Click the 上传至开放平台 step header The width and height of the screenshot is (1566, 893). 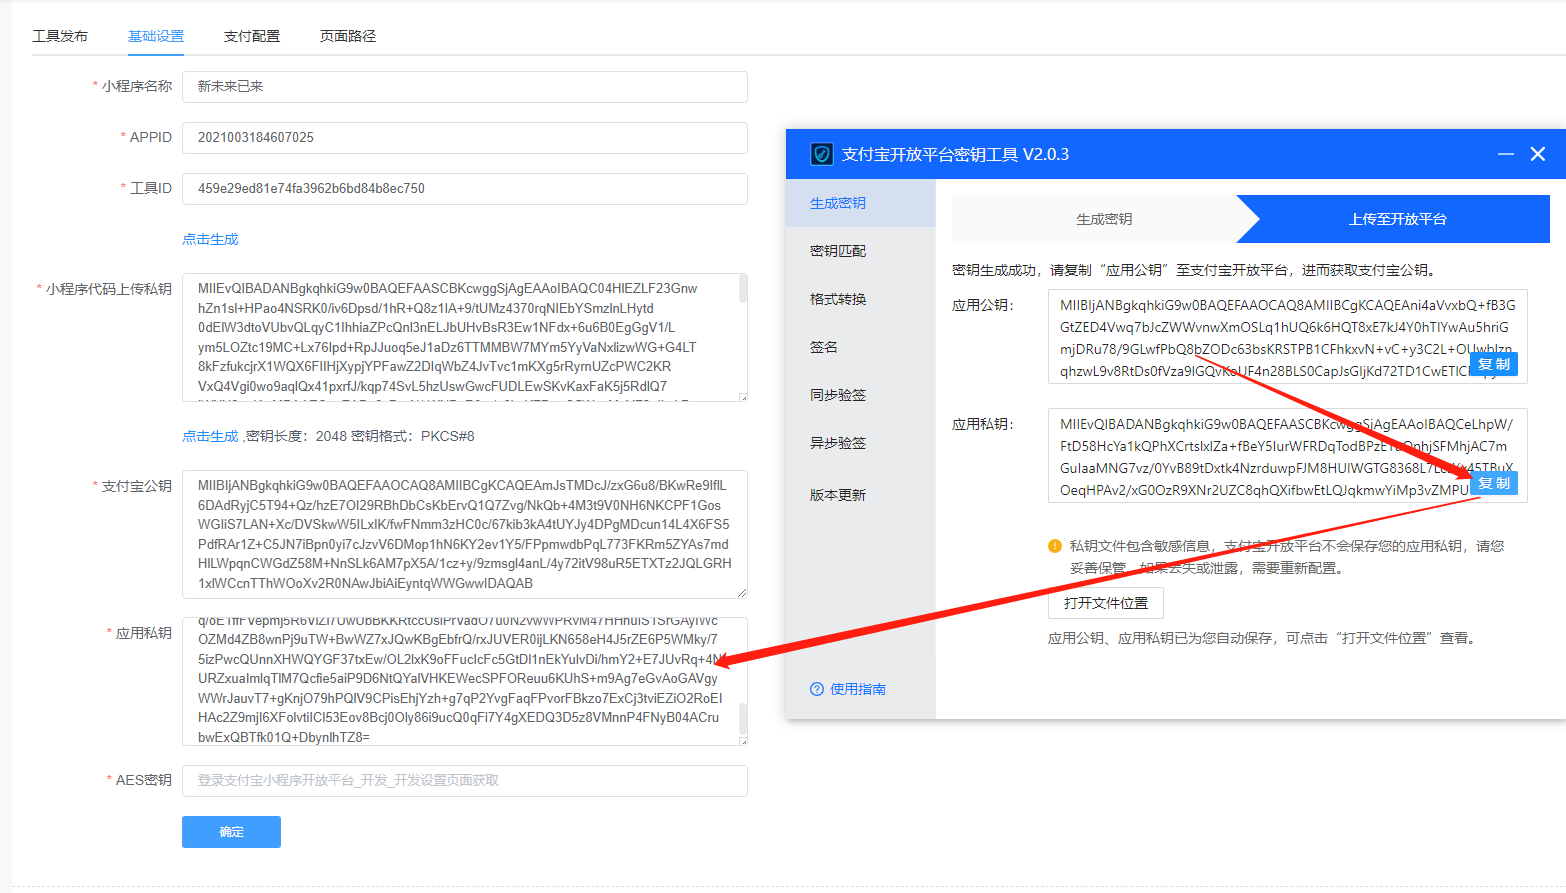click(1397, 219)
